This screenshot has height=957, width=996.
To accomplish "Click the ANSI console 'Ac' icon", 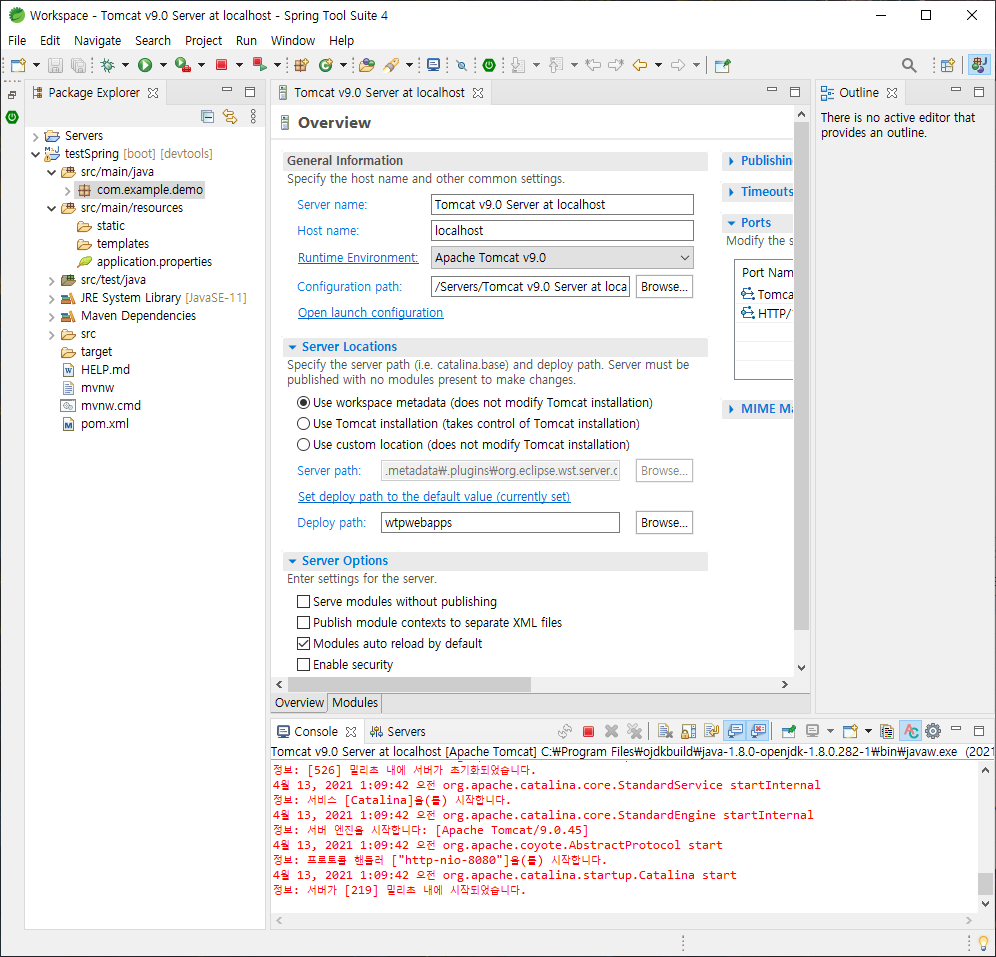I will (910, 732).
